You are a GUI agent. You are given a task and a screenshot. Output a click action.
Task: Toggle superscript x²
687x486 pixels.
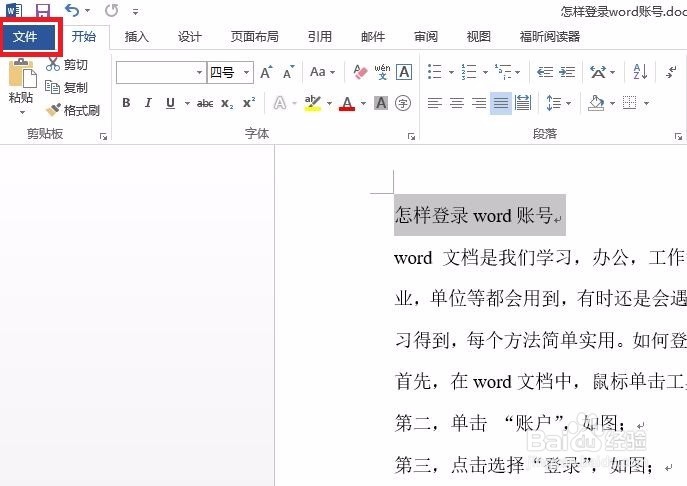pyautogui.click(x=249, y=103)
